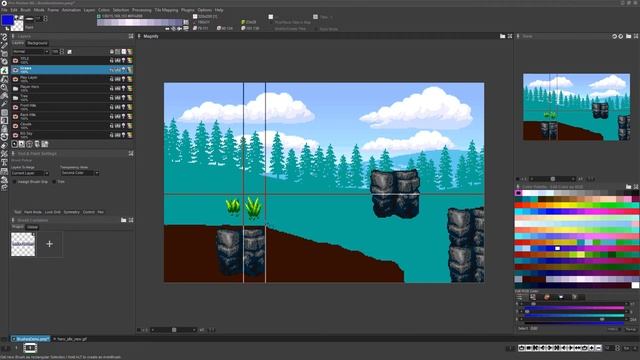Viewport: 640px width, 360px height.
Task: Switch to the Lock Grid settings tab
Action: [x=52, y=212]
